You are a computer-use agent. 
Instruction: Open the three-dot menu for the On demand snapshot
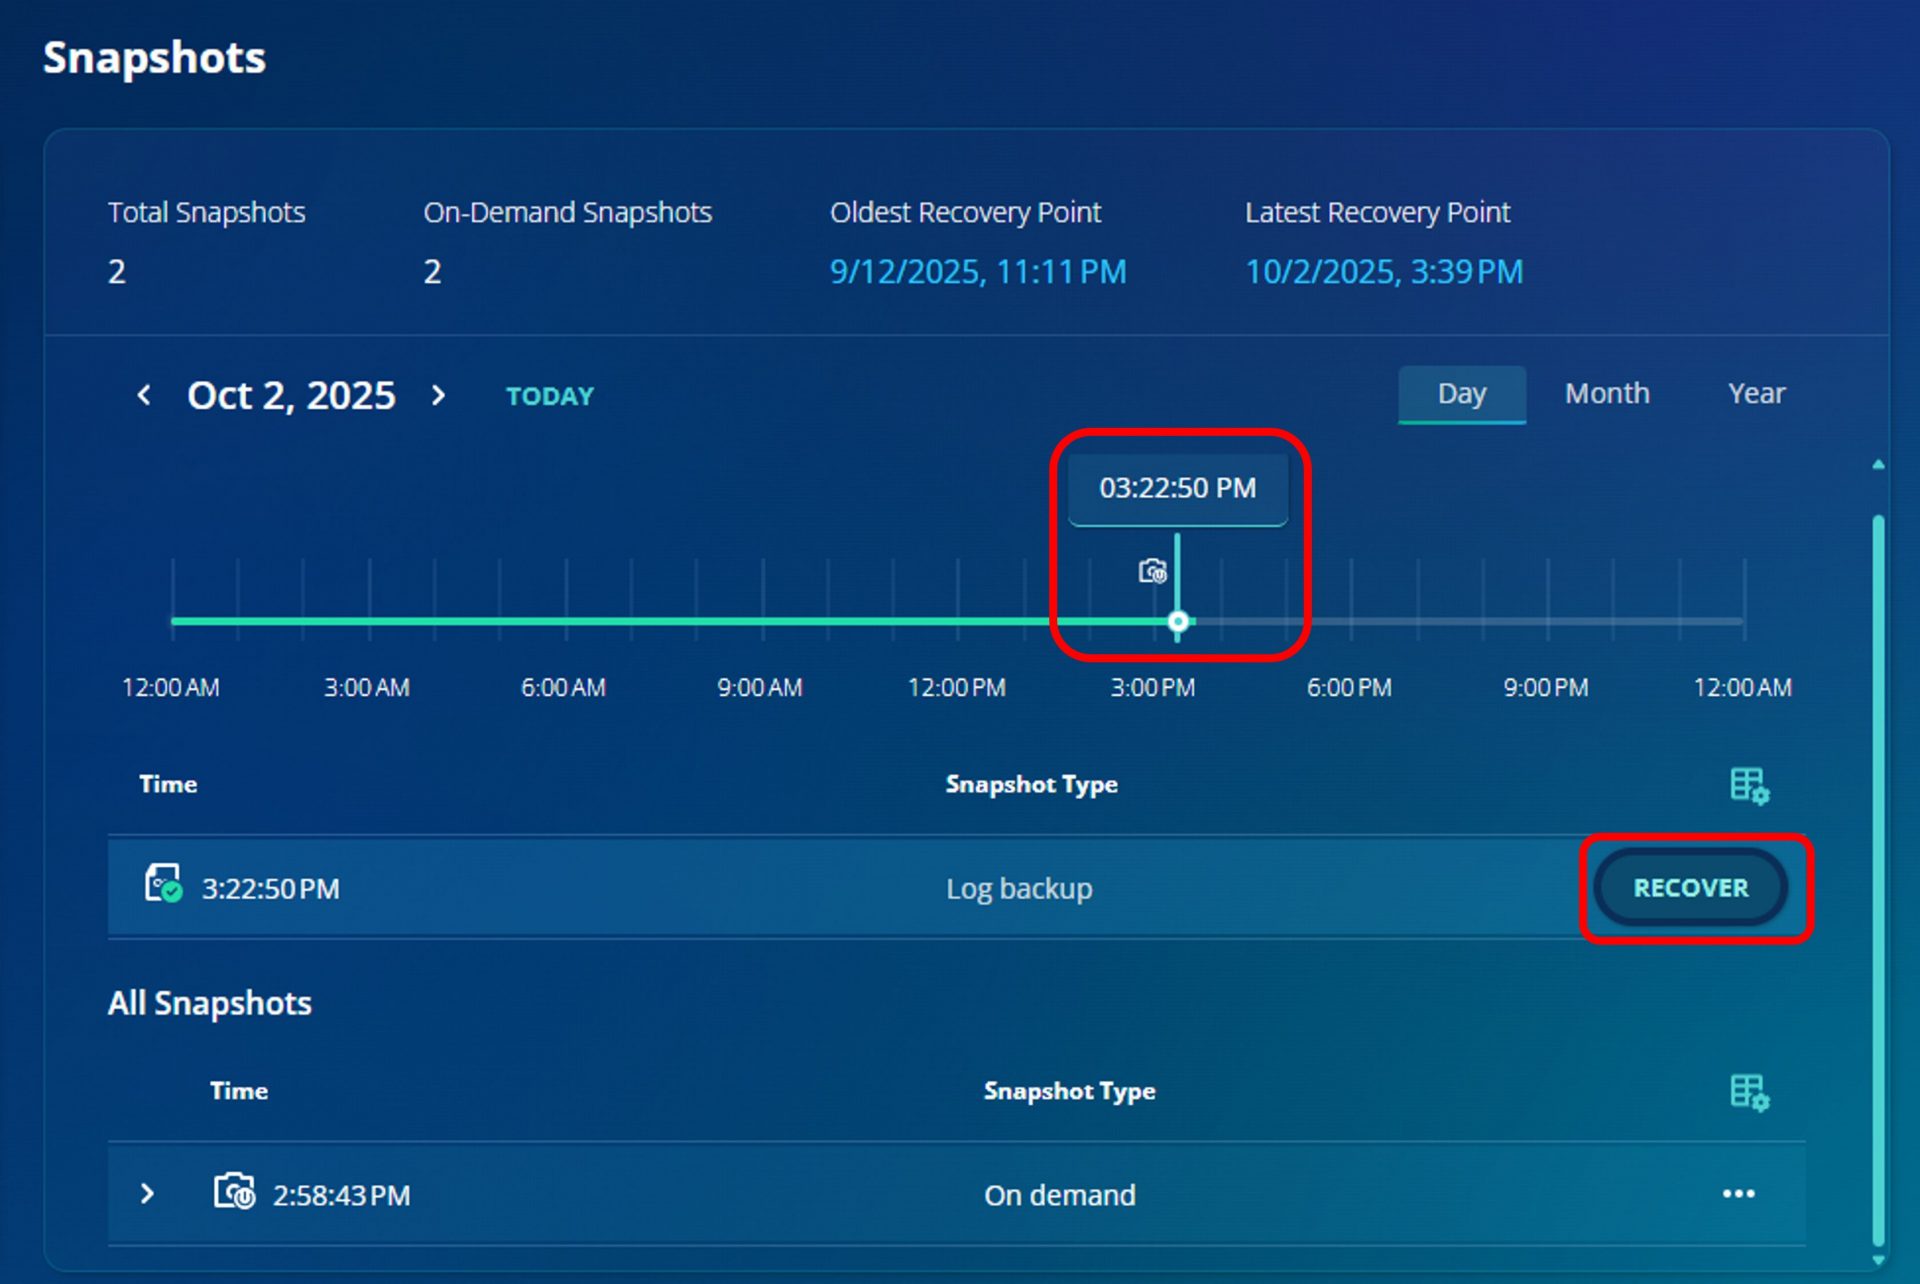tap(1738, 1194)
